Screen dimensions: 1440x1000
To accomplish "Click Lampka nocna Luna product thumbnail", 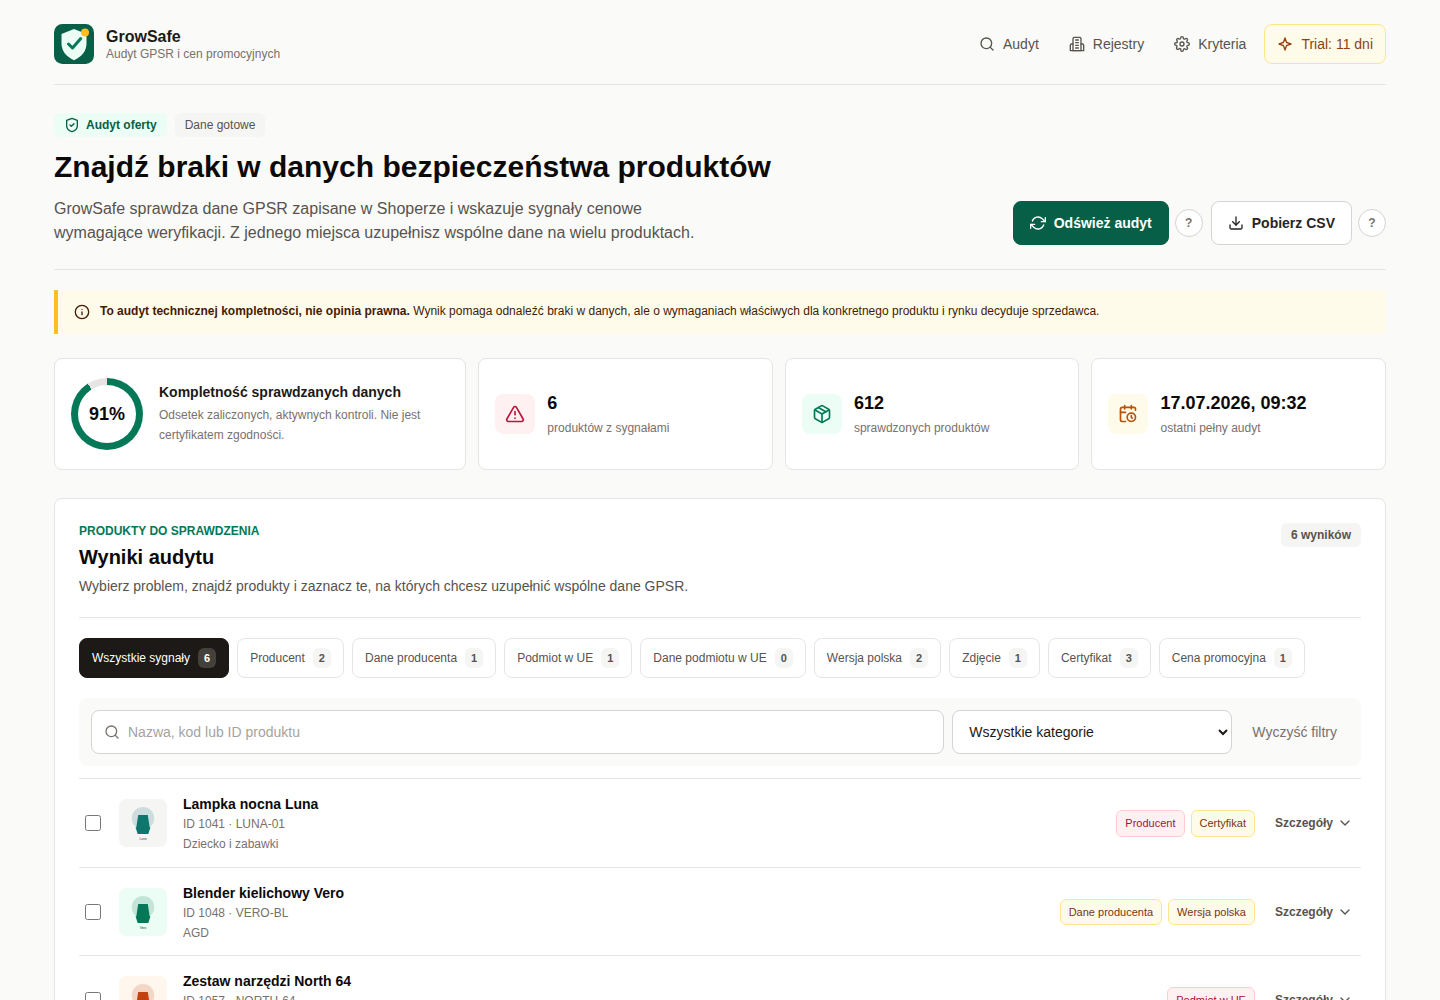I will pos(143,823).
